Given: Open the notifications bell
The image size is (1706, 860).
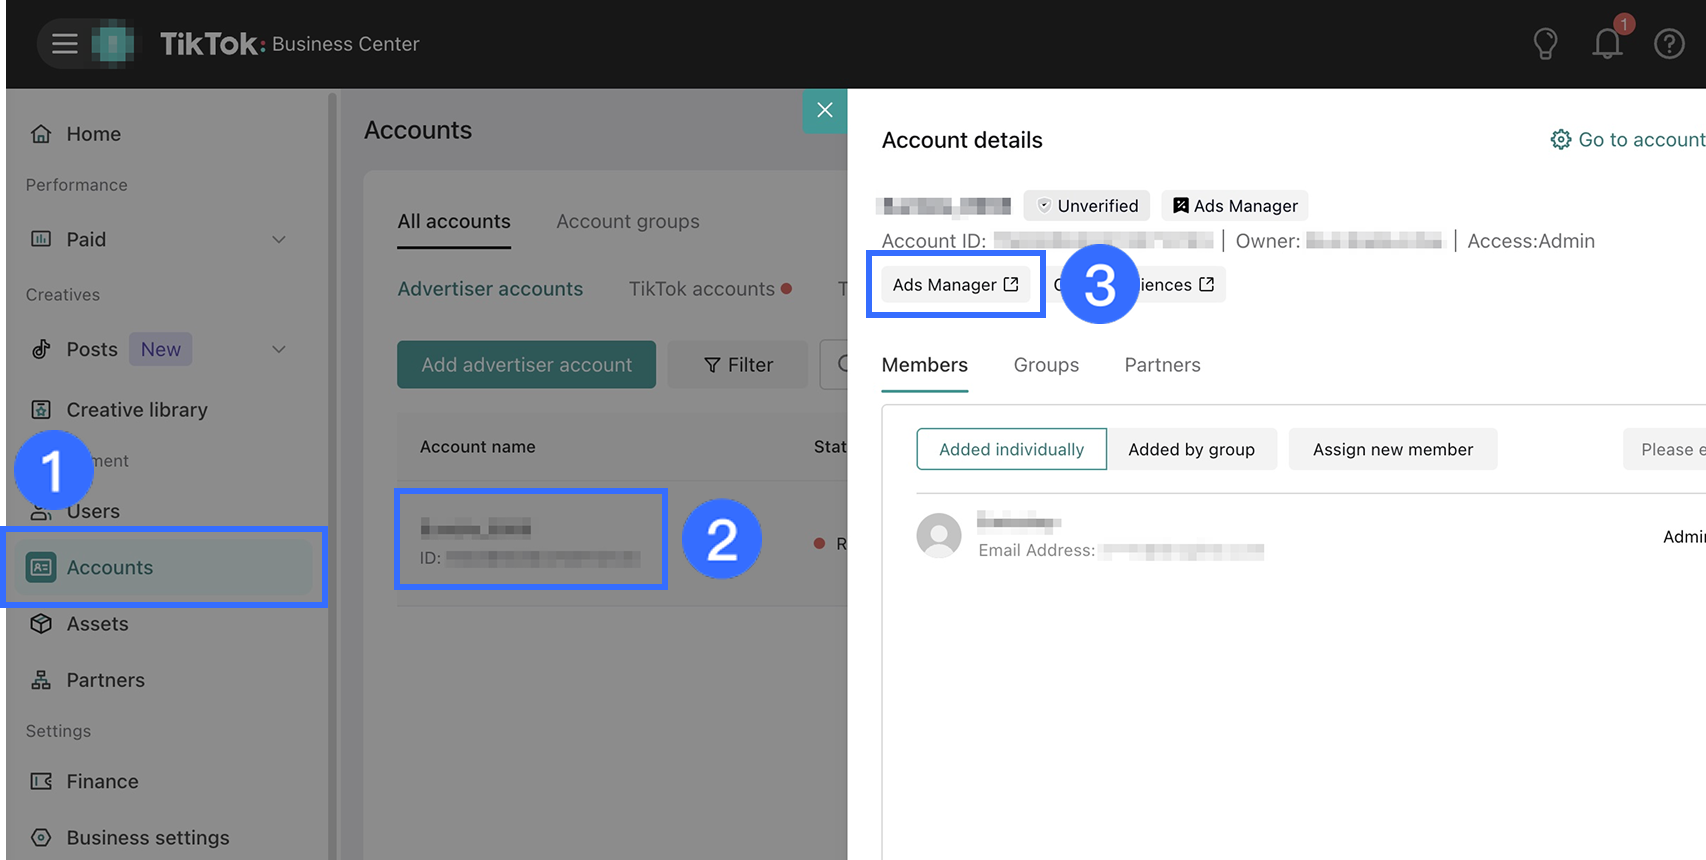Looking at the screenshot, I should pyautogui.click(x=1607, y=44).
